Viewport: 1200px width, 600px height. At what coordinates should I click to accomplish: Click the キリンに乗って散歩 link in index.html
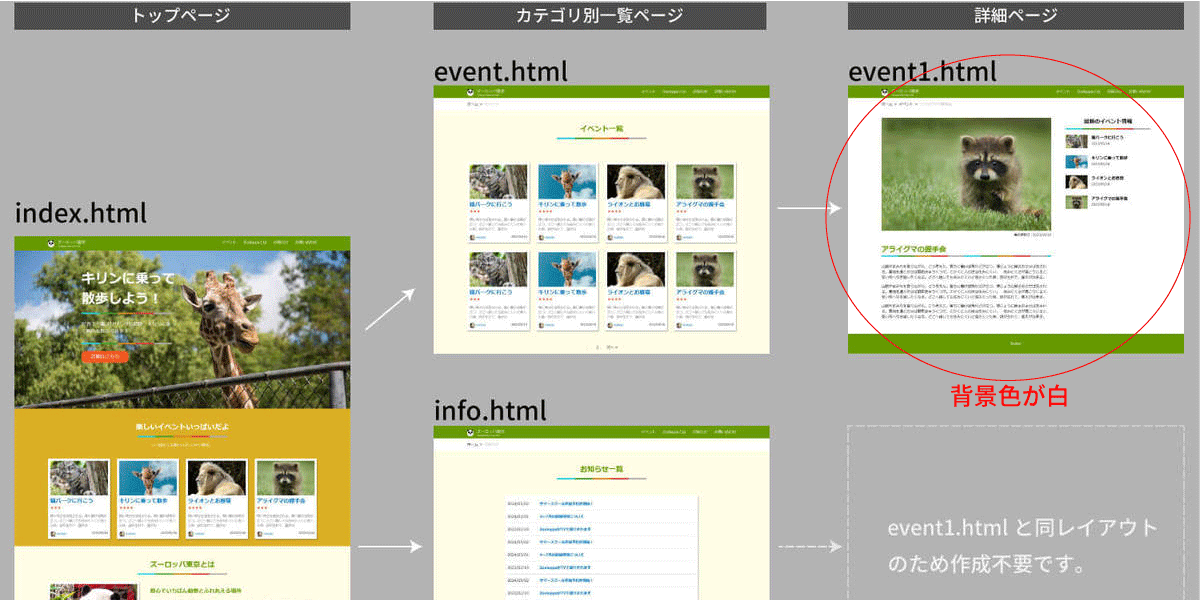coord(144,500)
